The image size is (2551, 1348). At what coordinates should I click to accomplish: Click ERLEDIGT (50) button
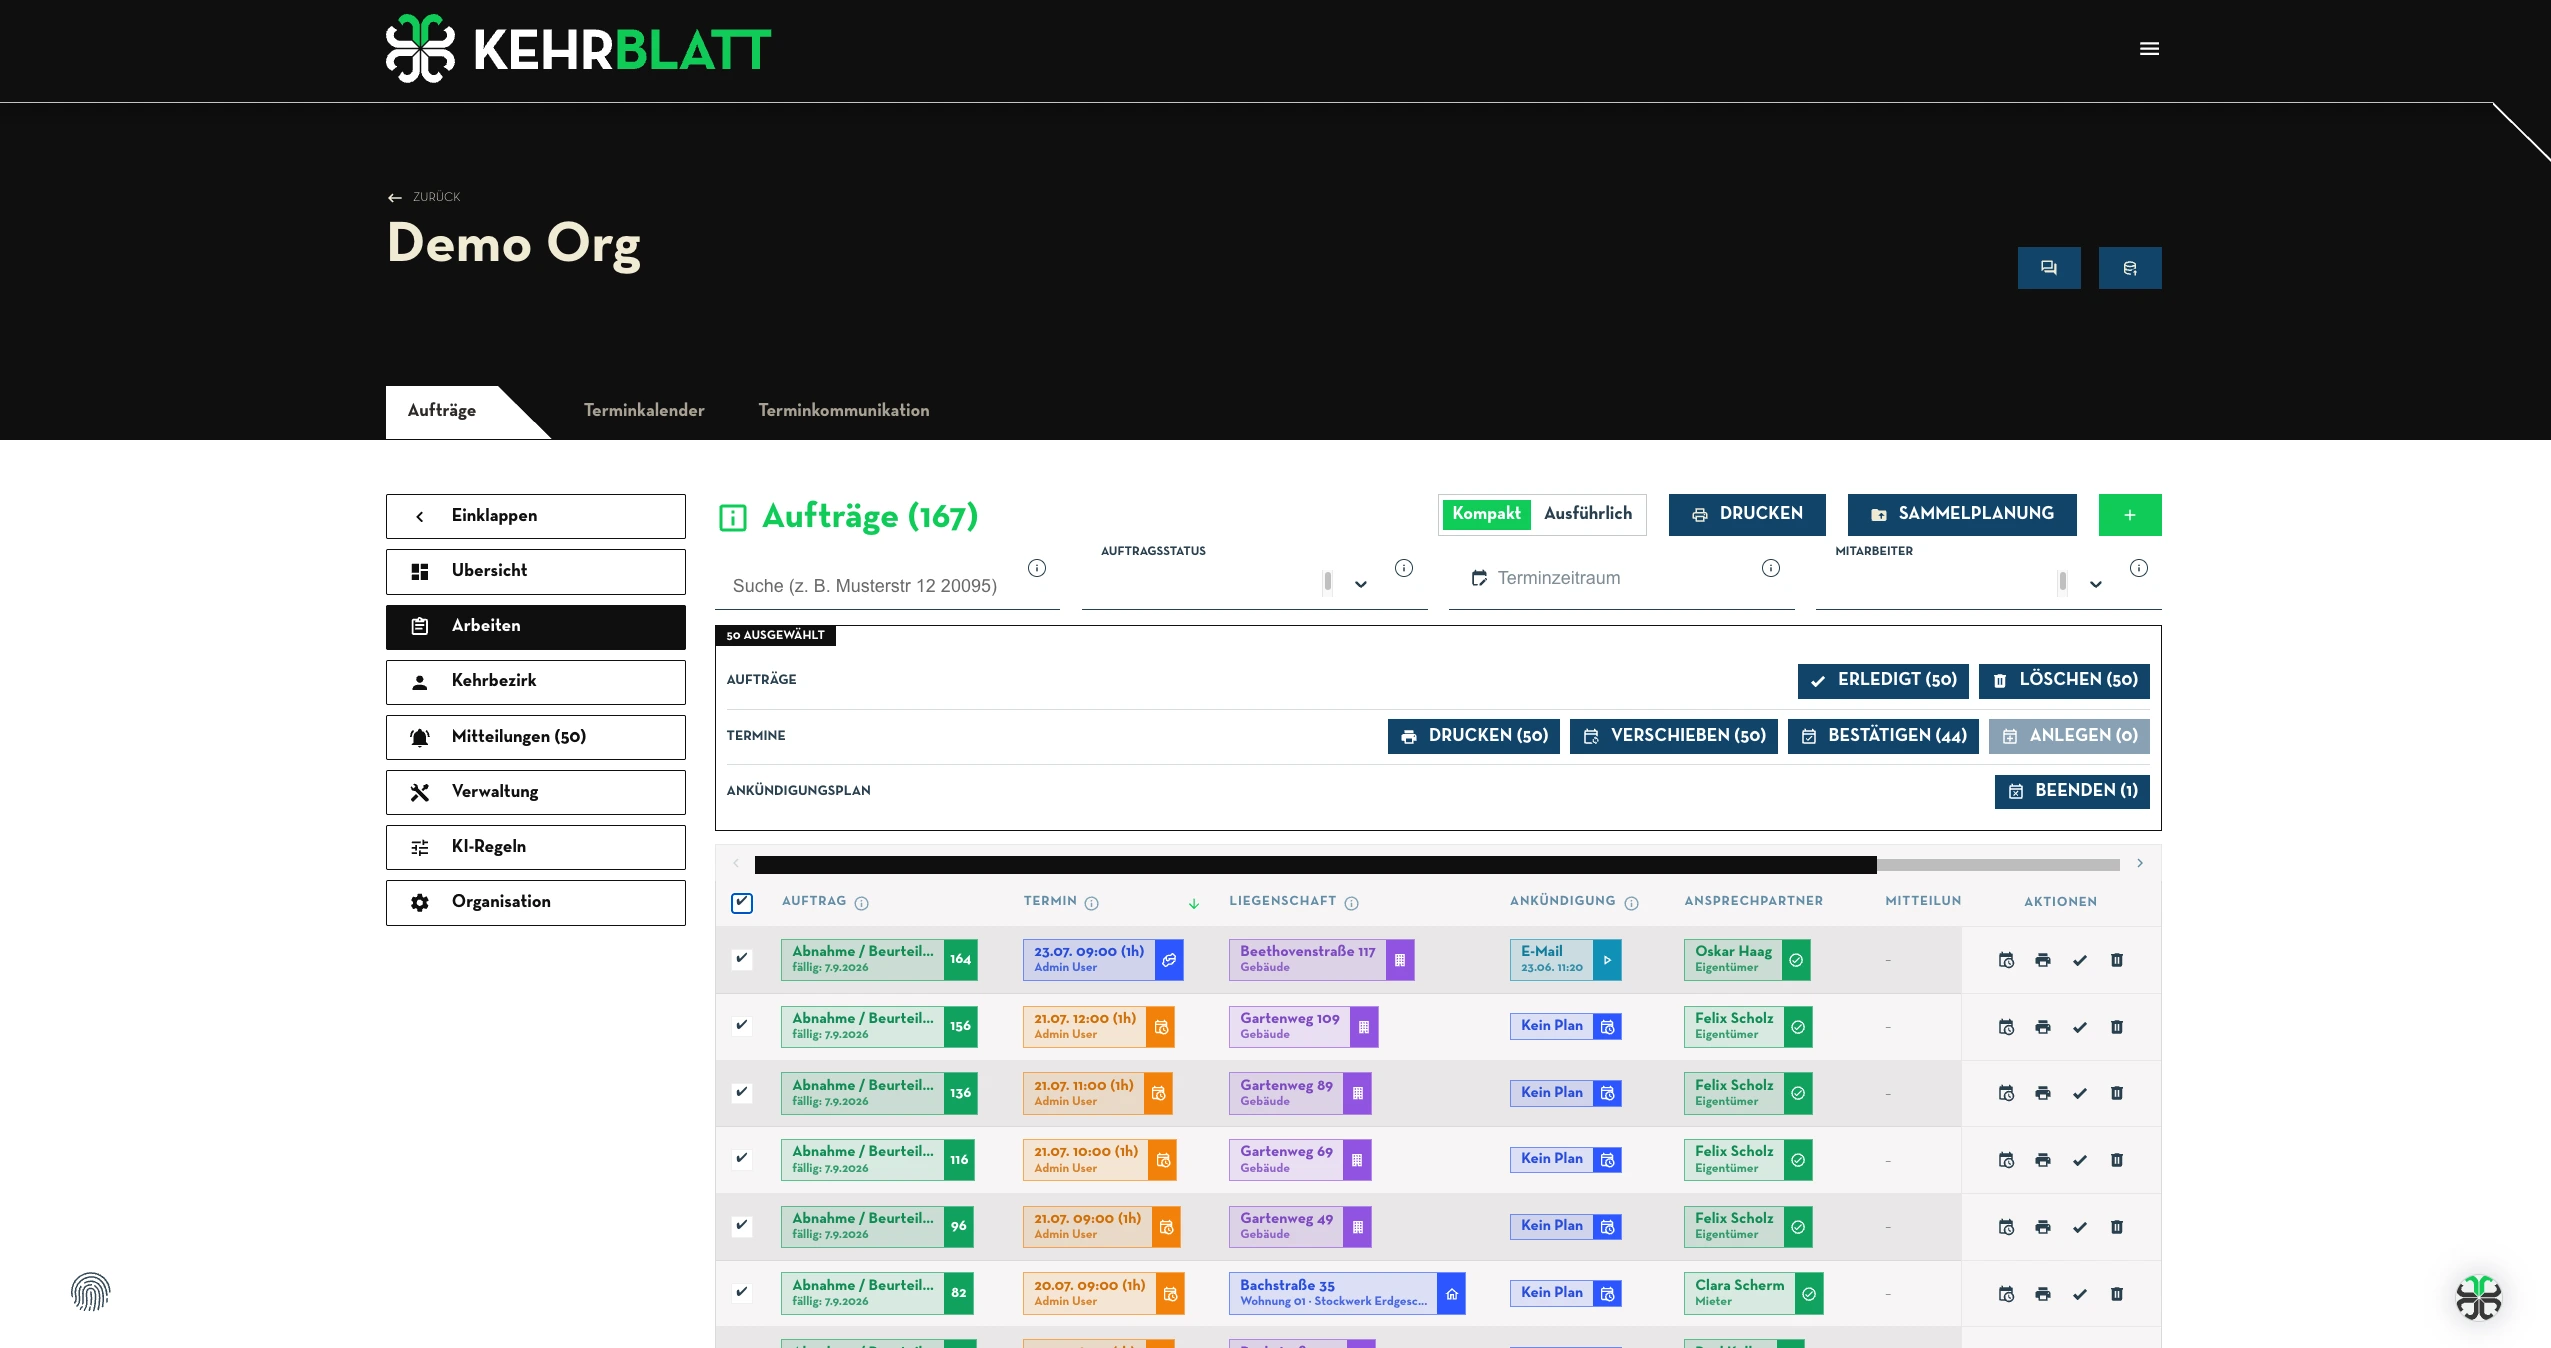pos(1883,680)
